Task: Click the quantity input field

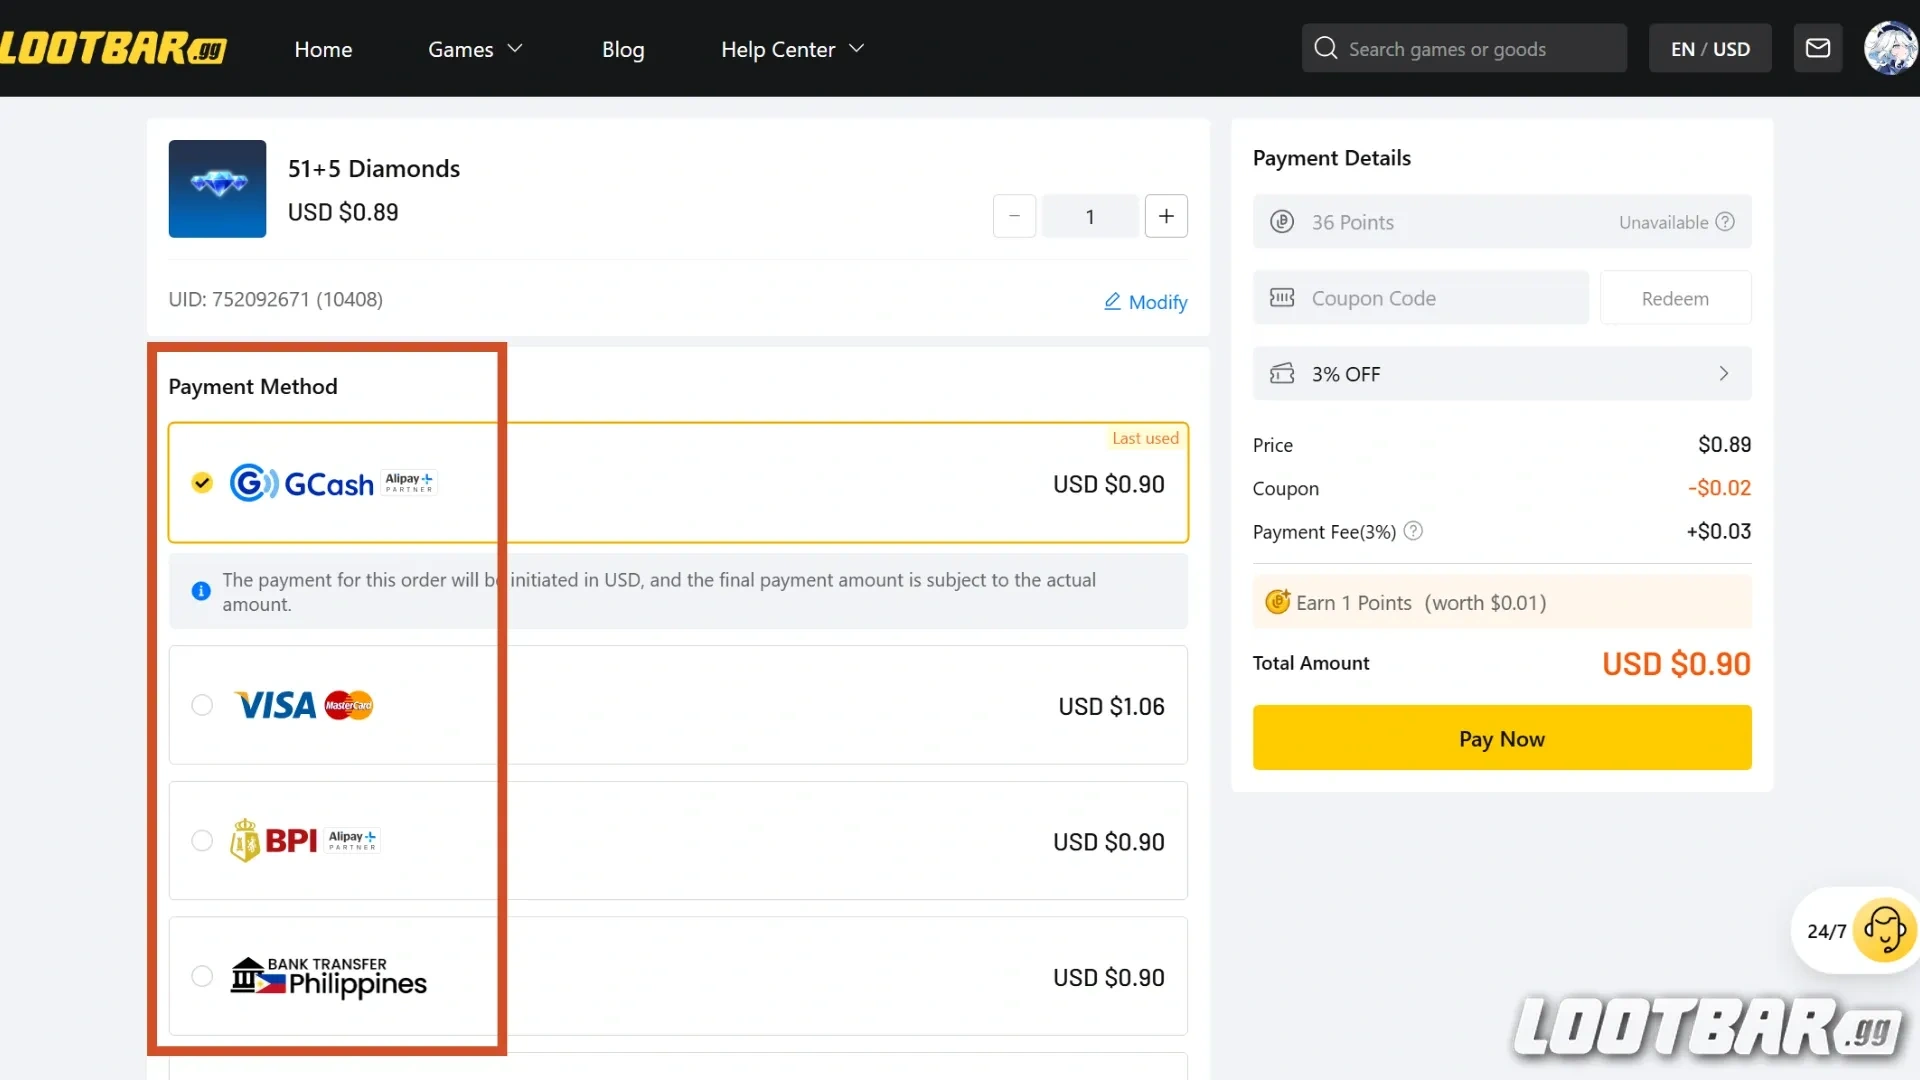Action: [x=1090, y=216]
